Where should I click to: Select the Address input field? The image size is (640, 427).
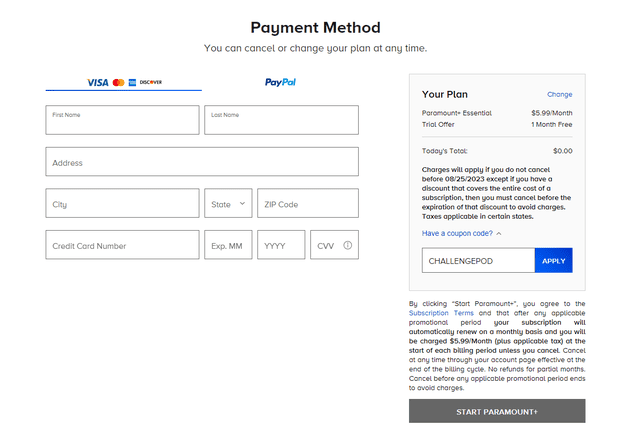pos(201,162)
